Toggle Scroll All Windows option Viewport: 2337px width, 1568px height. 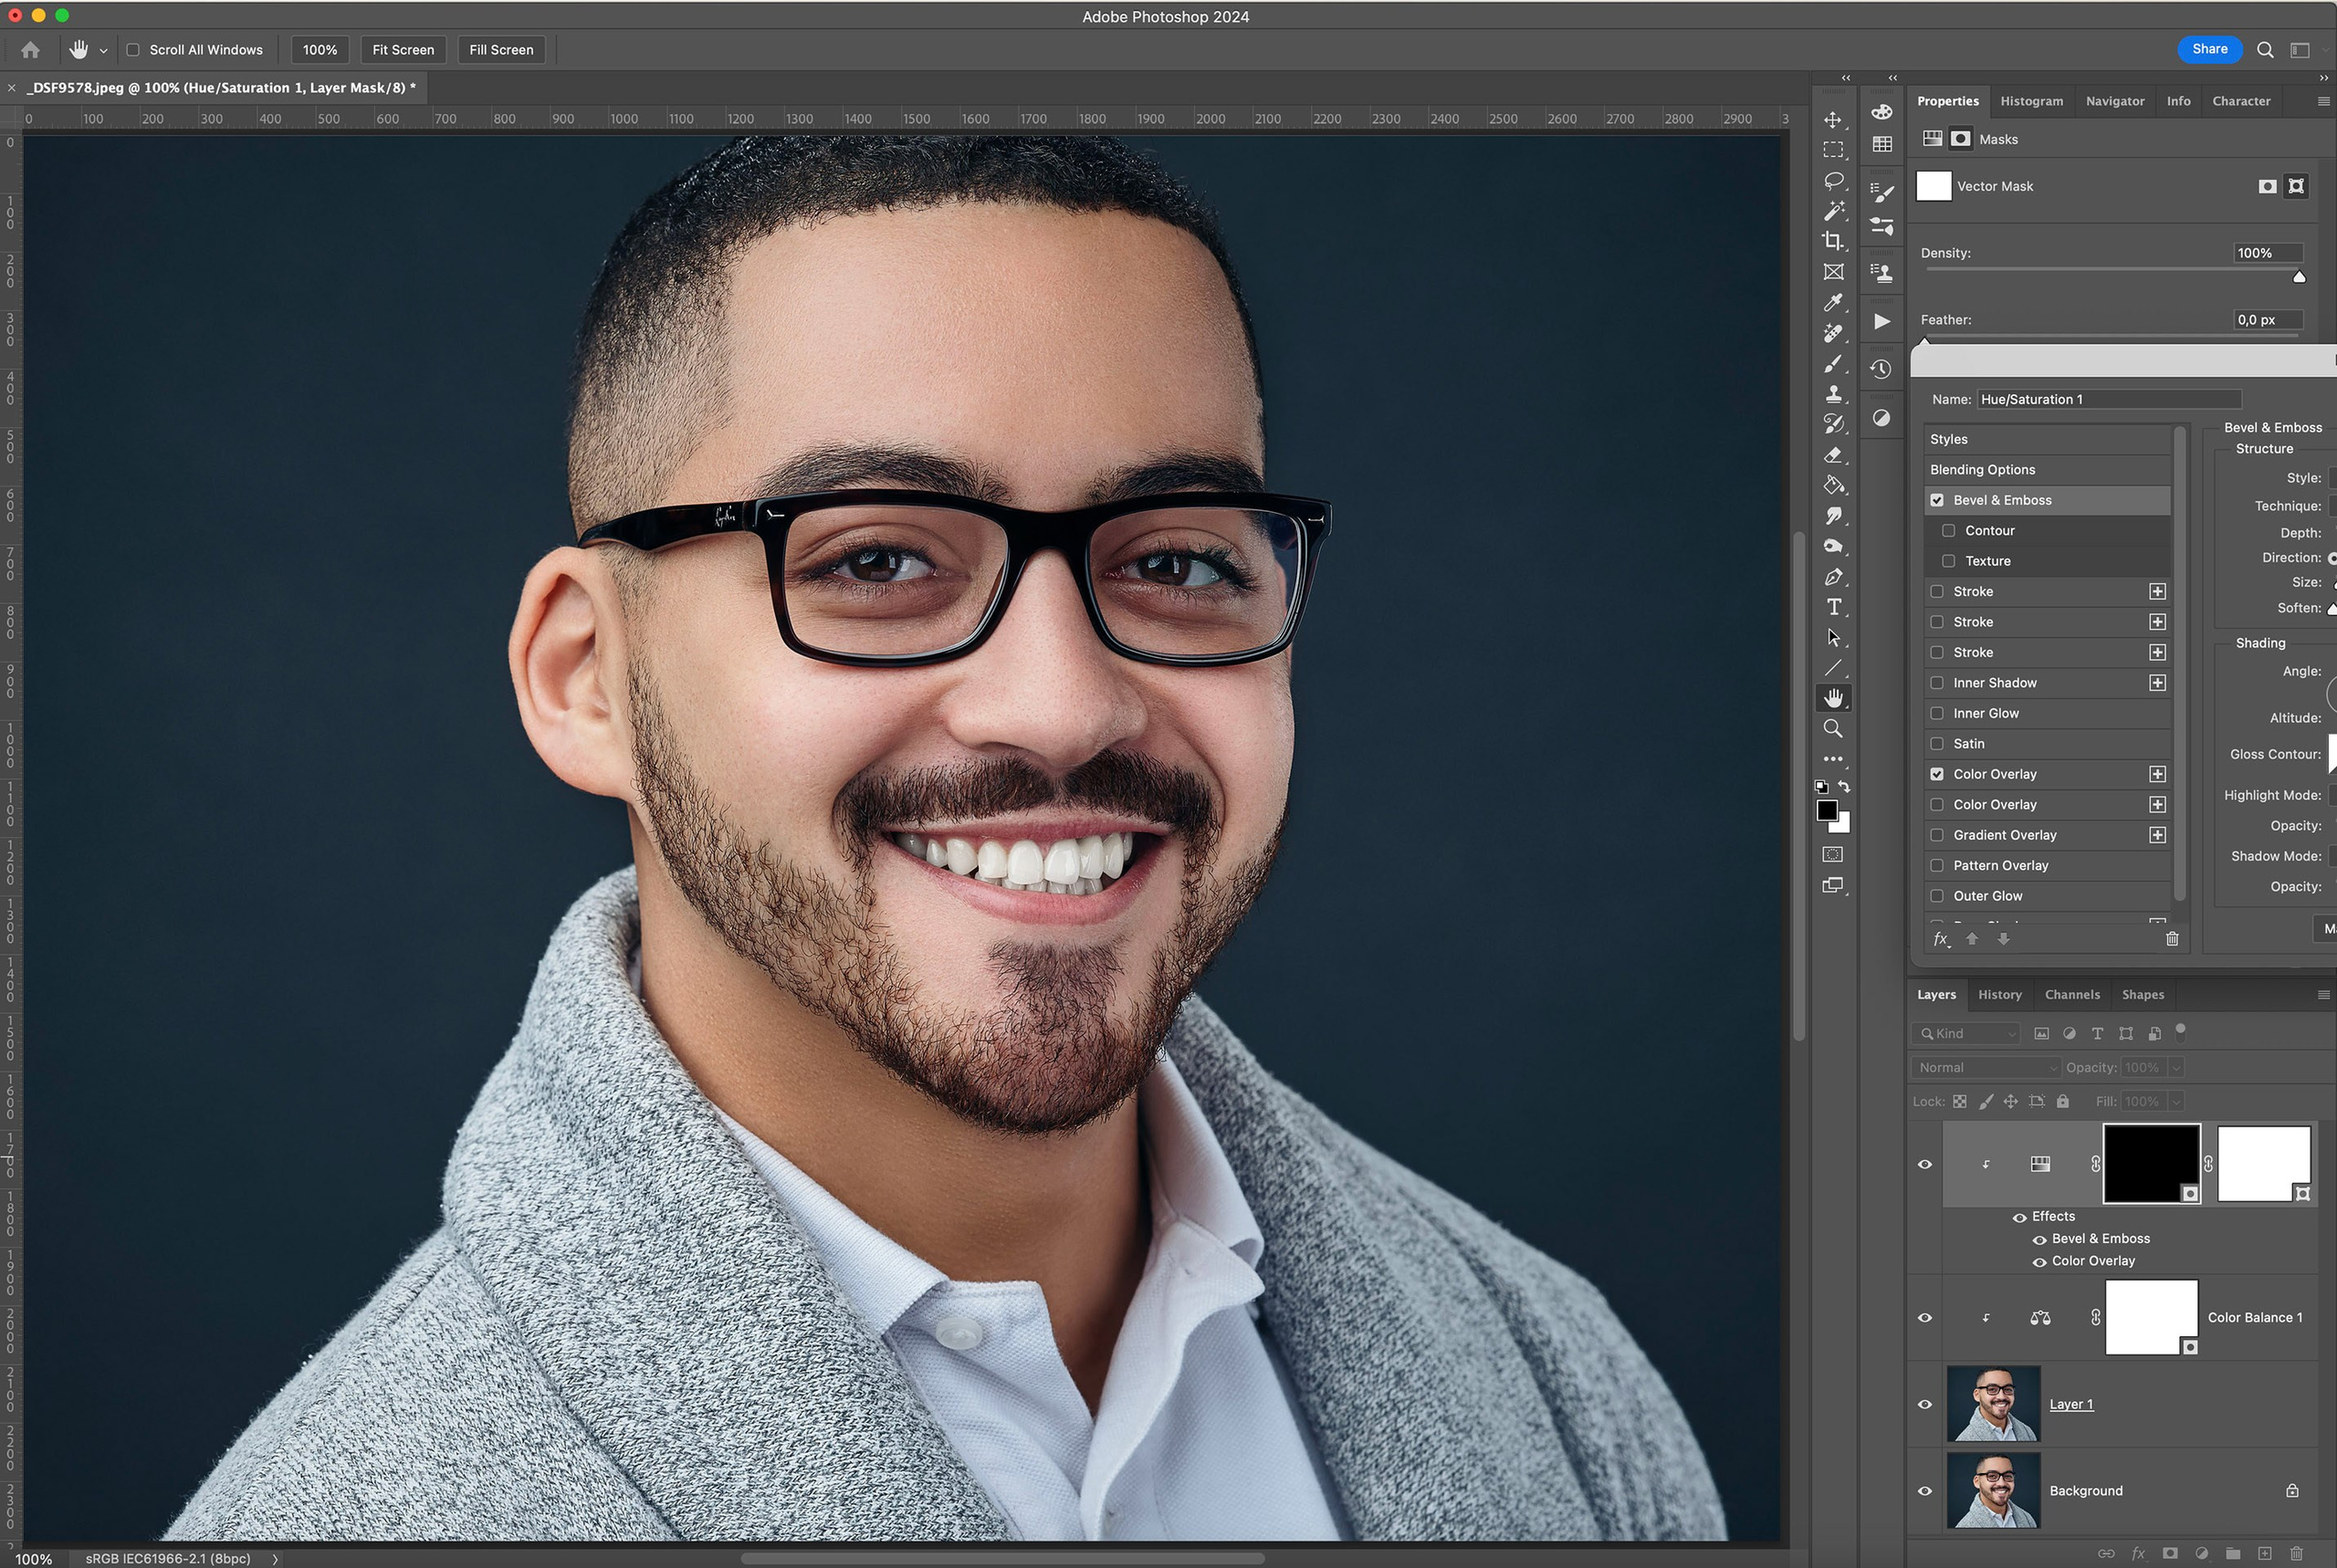coord(134,49)
